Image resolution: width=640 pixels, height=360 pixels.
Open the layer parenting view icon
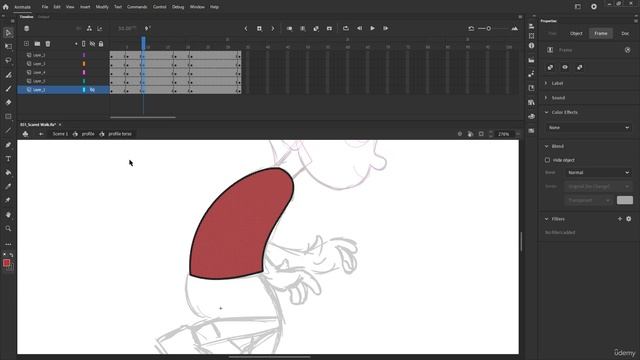[x=89, y=28]
